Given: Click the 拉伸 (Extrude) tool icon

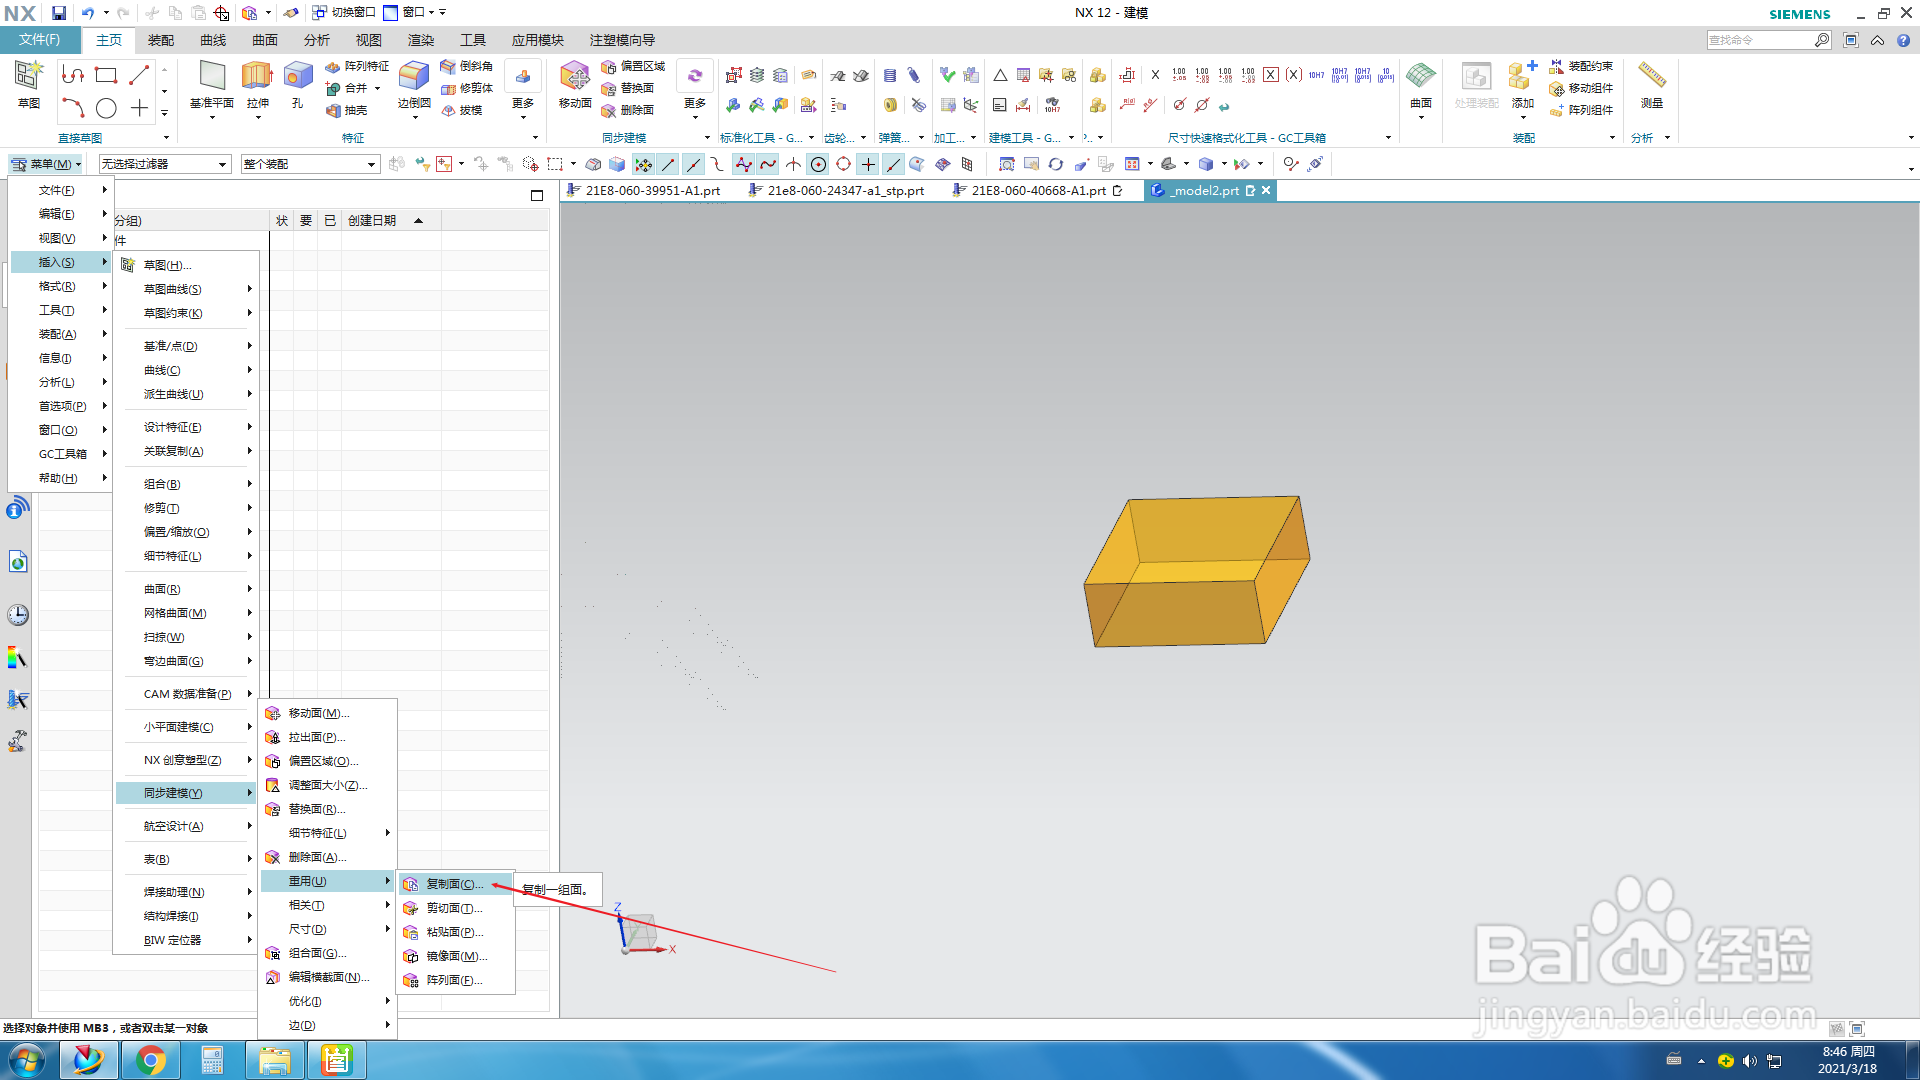Looking at the screenshot, I should (x=257, y=77).
